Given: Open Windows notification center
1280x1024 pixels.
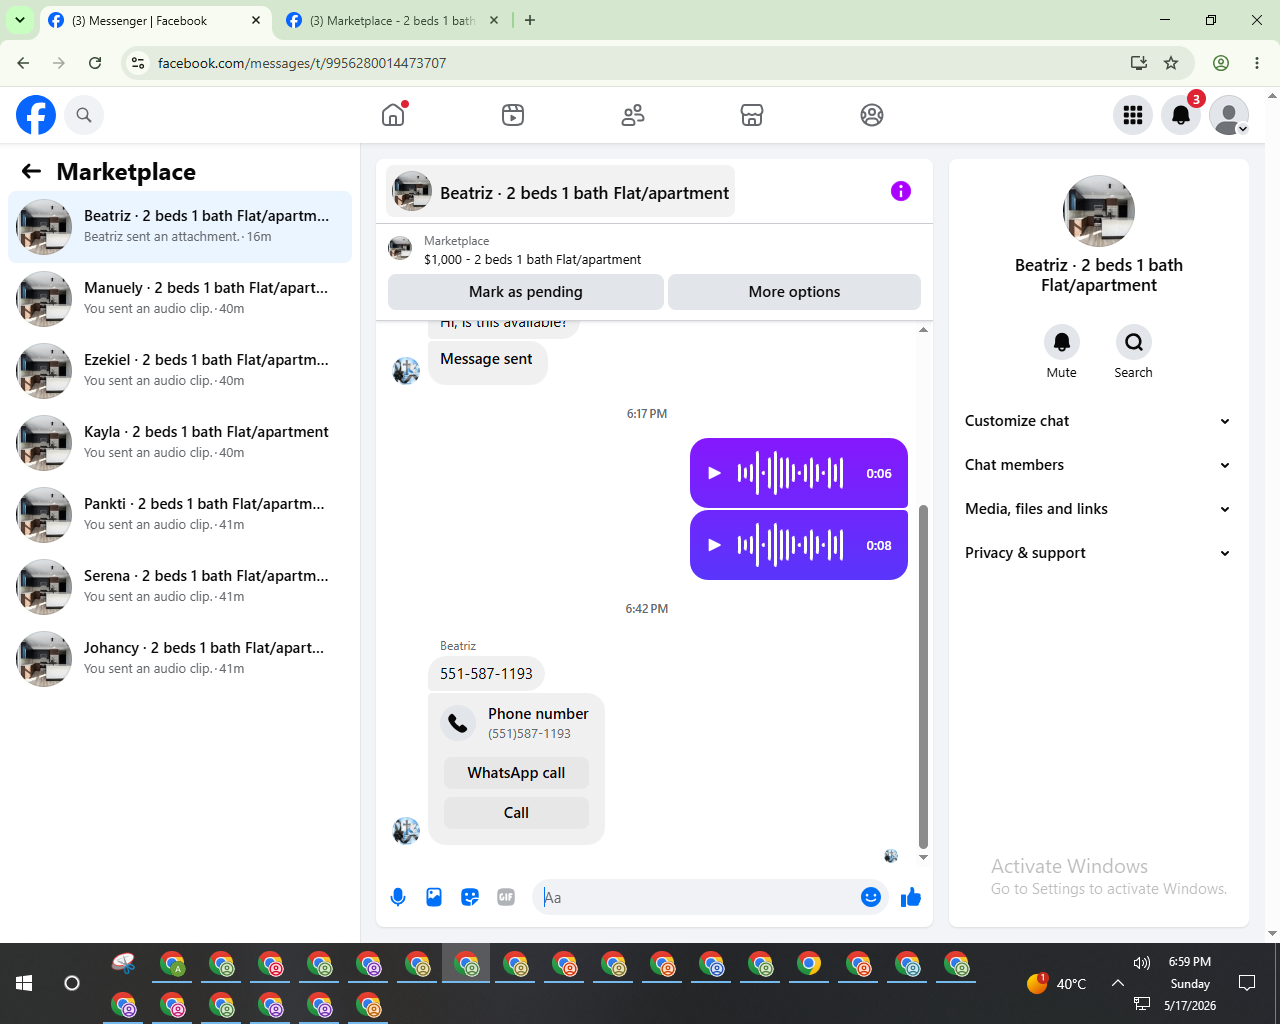Looking at the screenshot, I should pos(1247,983).
